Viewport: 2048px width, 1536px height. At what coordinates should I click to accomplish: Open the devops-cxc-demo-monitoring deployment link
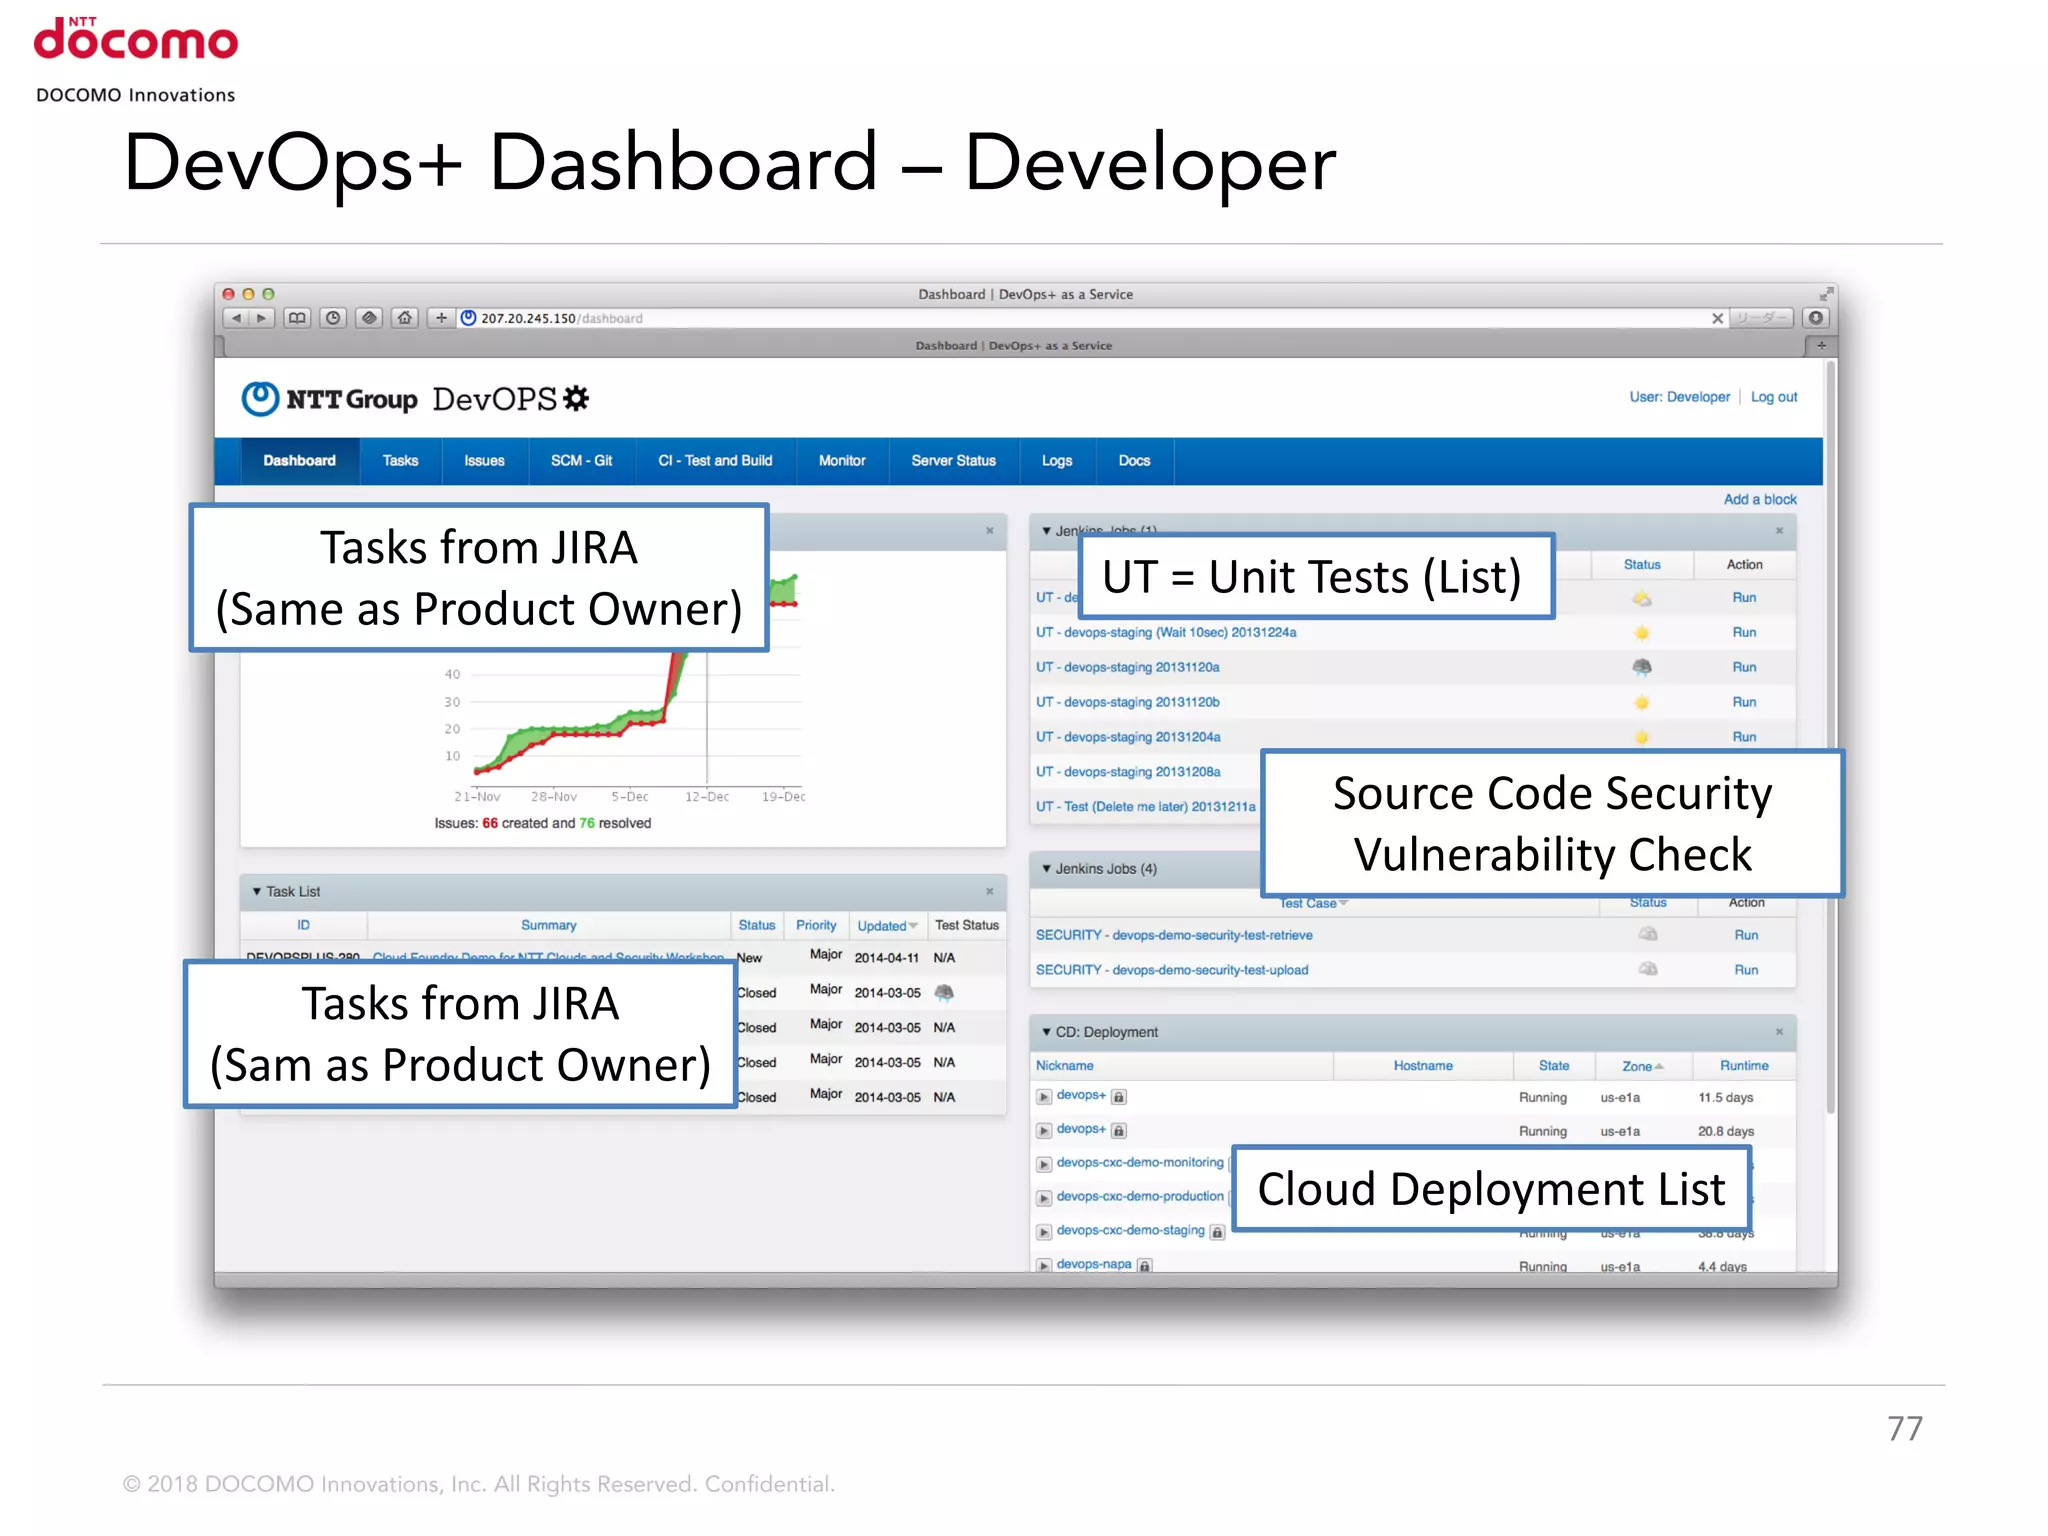coord(1140,1162)
